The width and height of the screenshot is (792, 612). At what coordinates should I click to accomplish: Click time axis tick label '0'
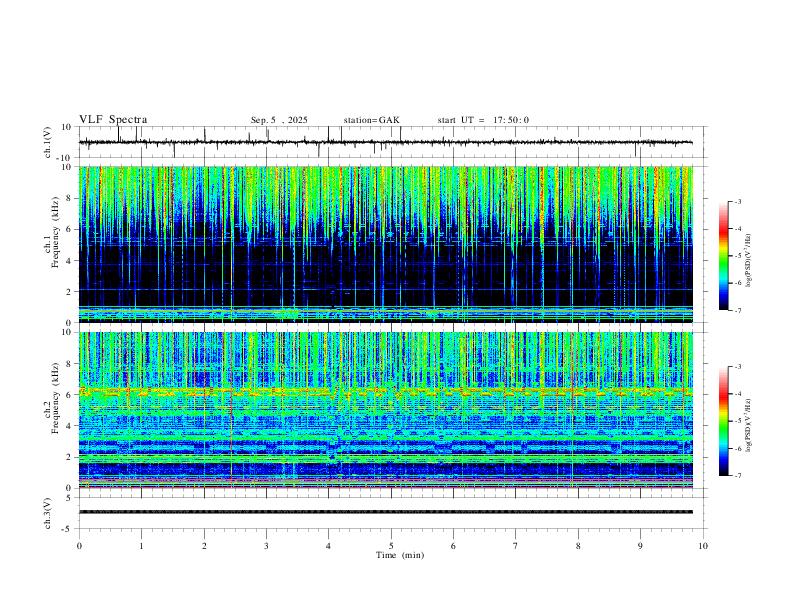tap(79, 546)
